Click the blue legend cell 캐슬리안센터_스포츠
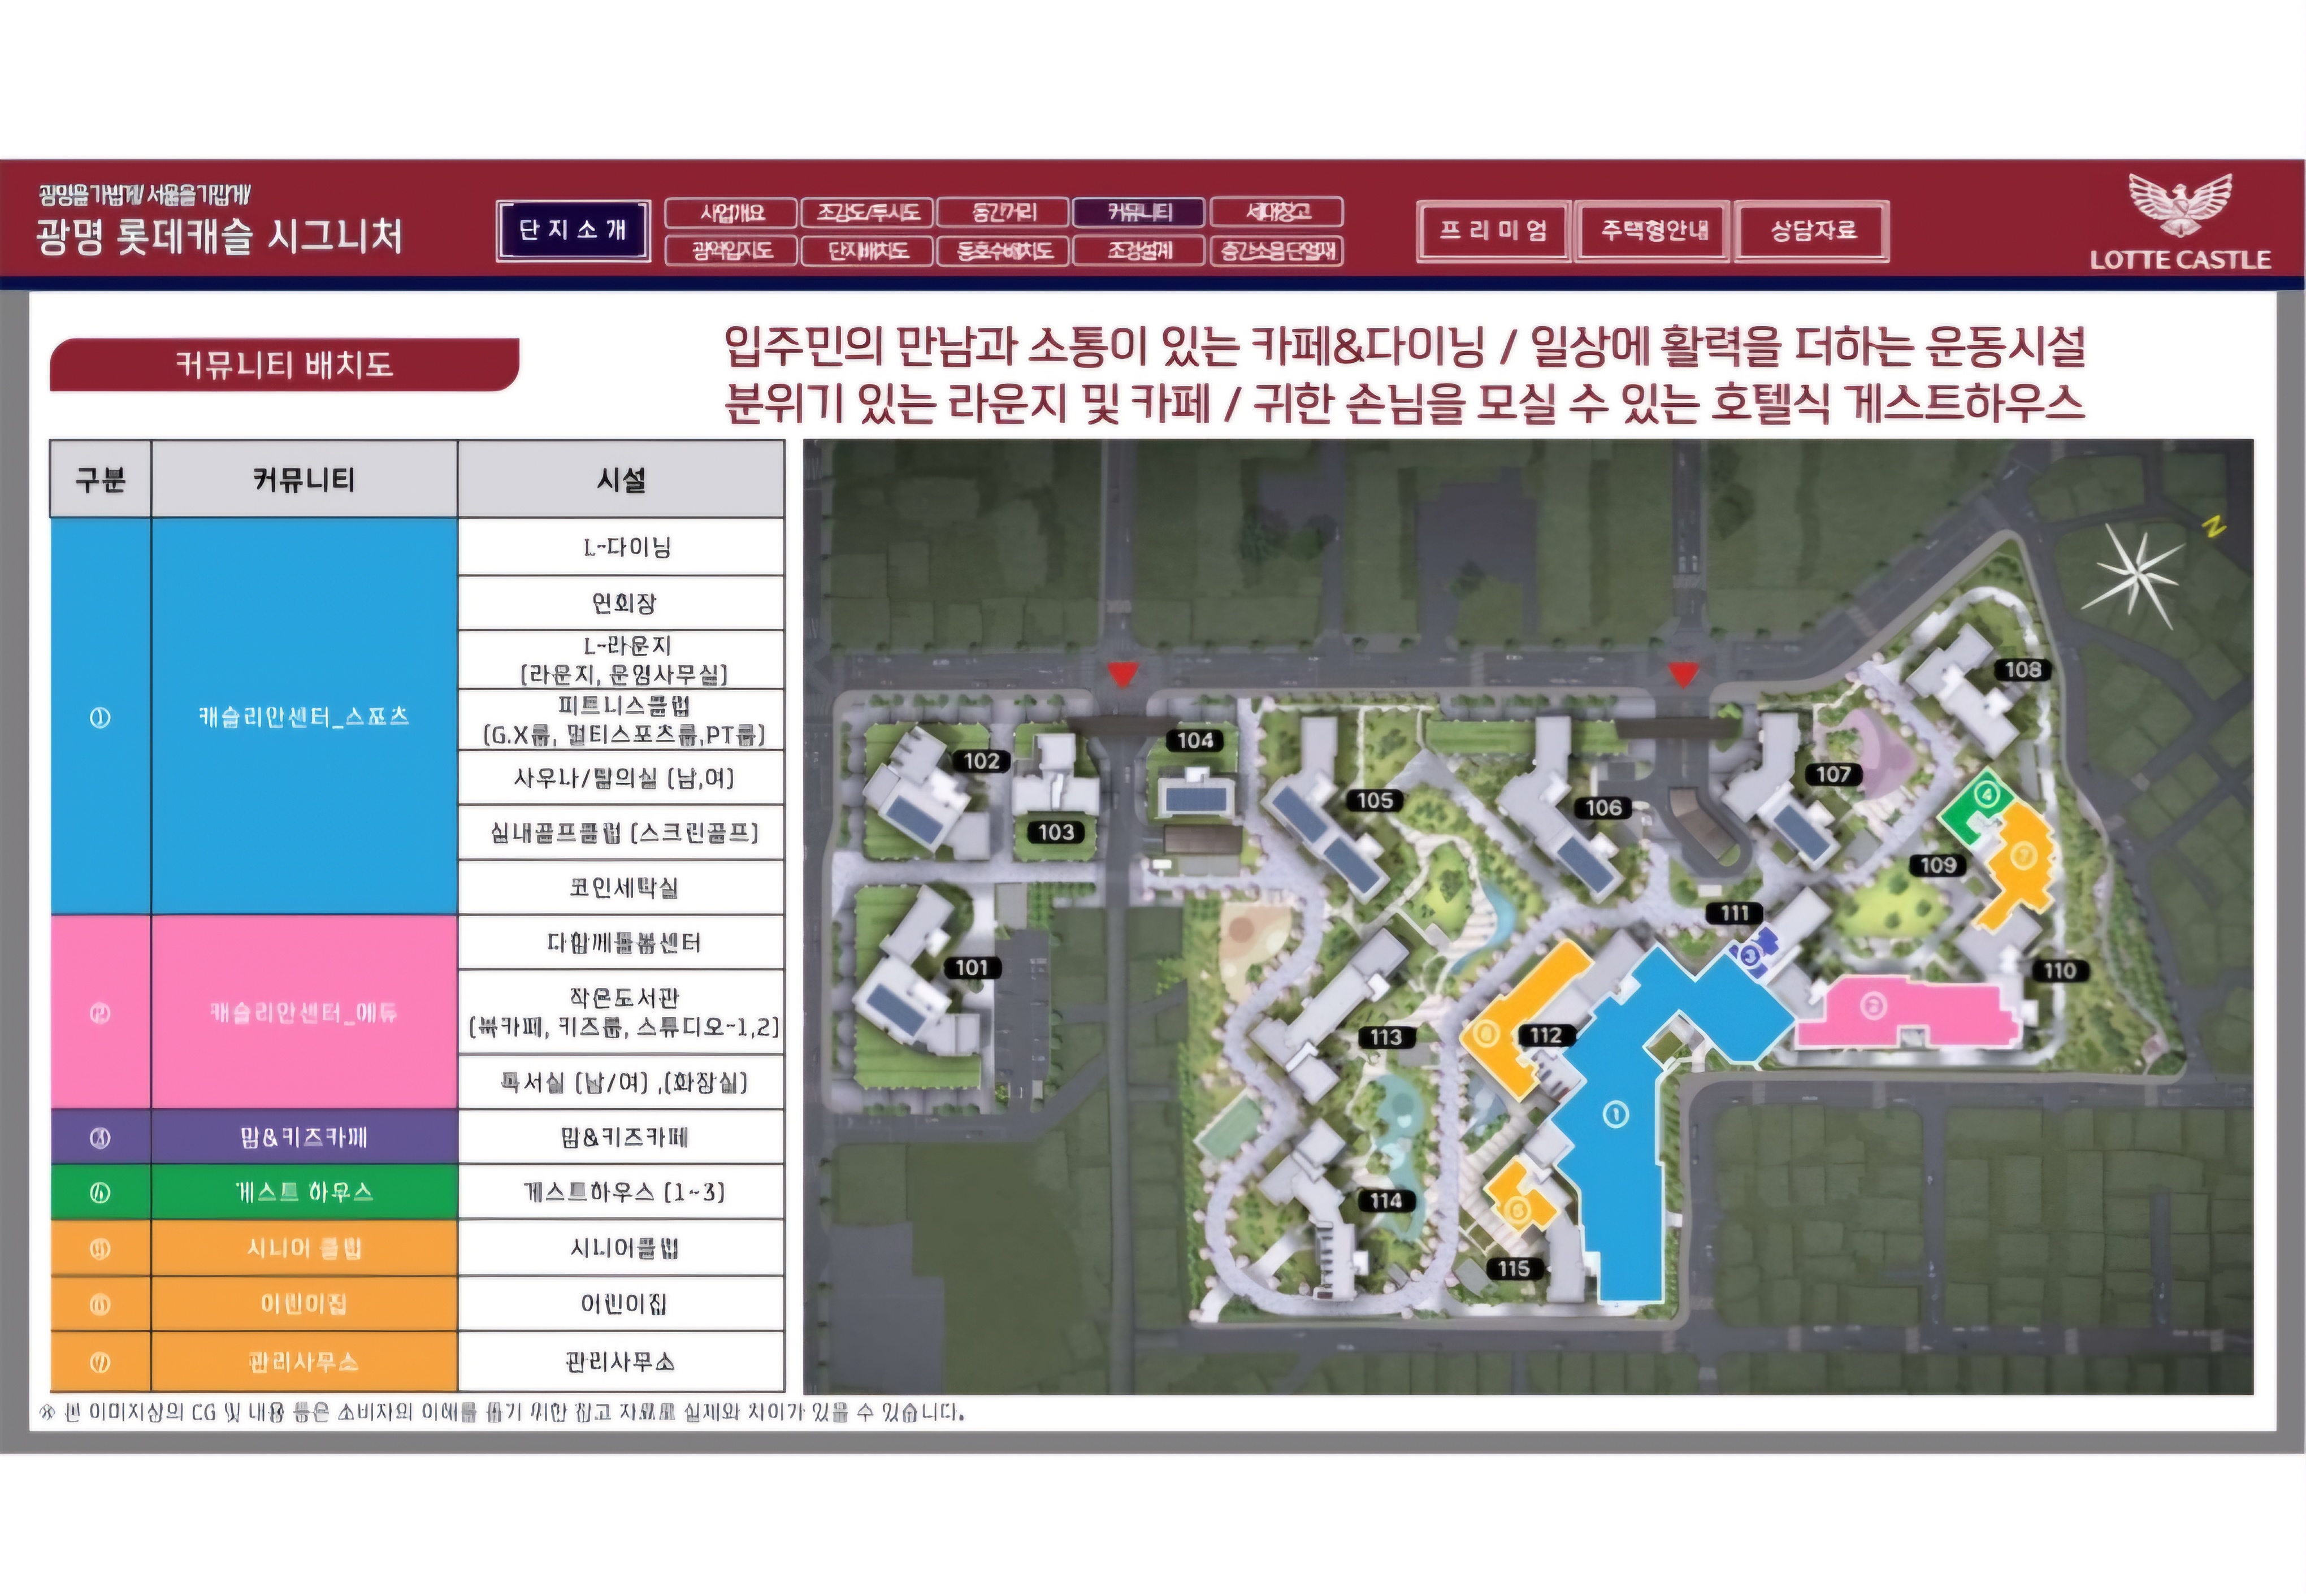The image size is (2306, 1596). pos(304,716)
